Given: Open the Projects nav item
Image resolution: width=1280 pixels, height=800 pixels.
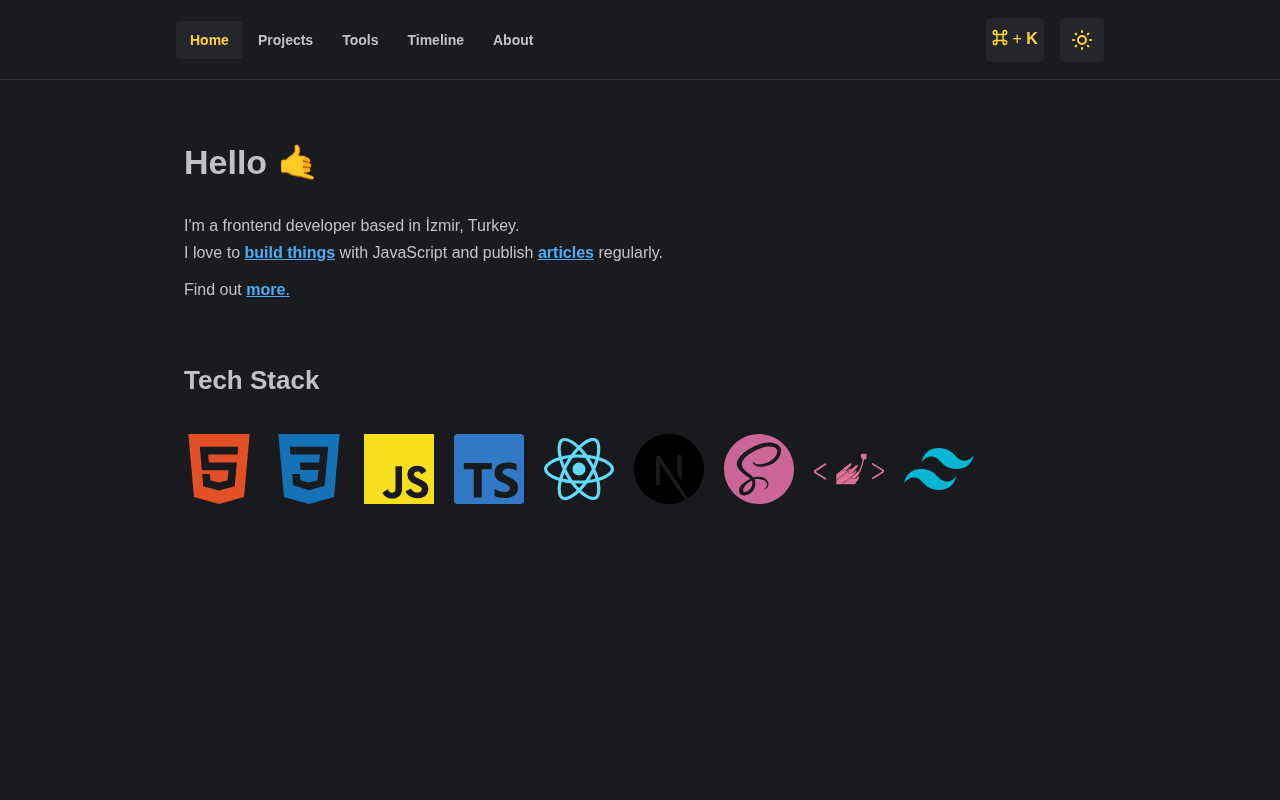Looking at the screenshot, I should (x=285, y=40).
